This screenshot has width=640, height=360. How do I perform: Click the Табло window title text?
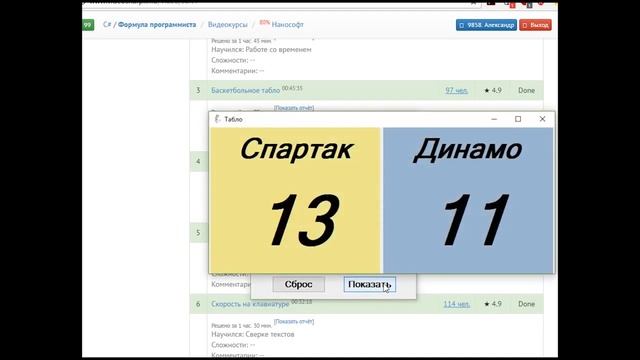[x=233, y=119]
